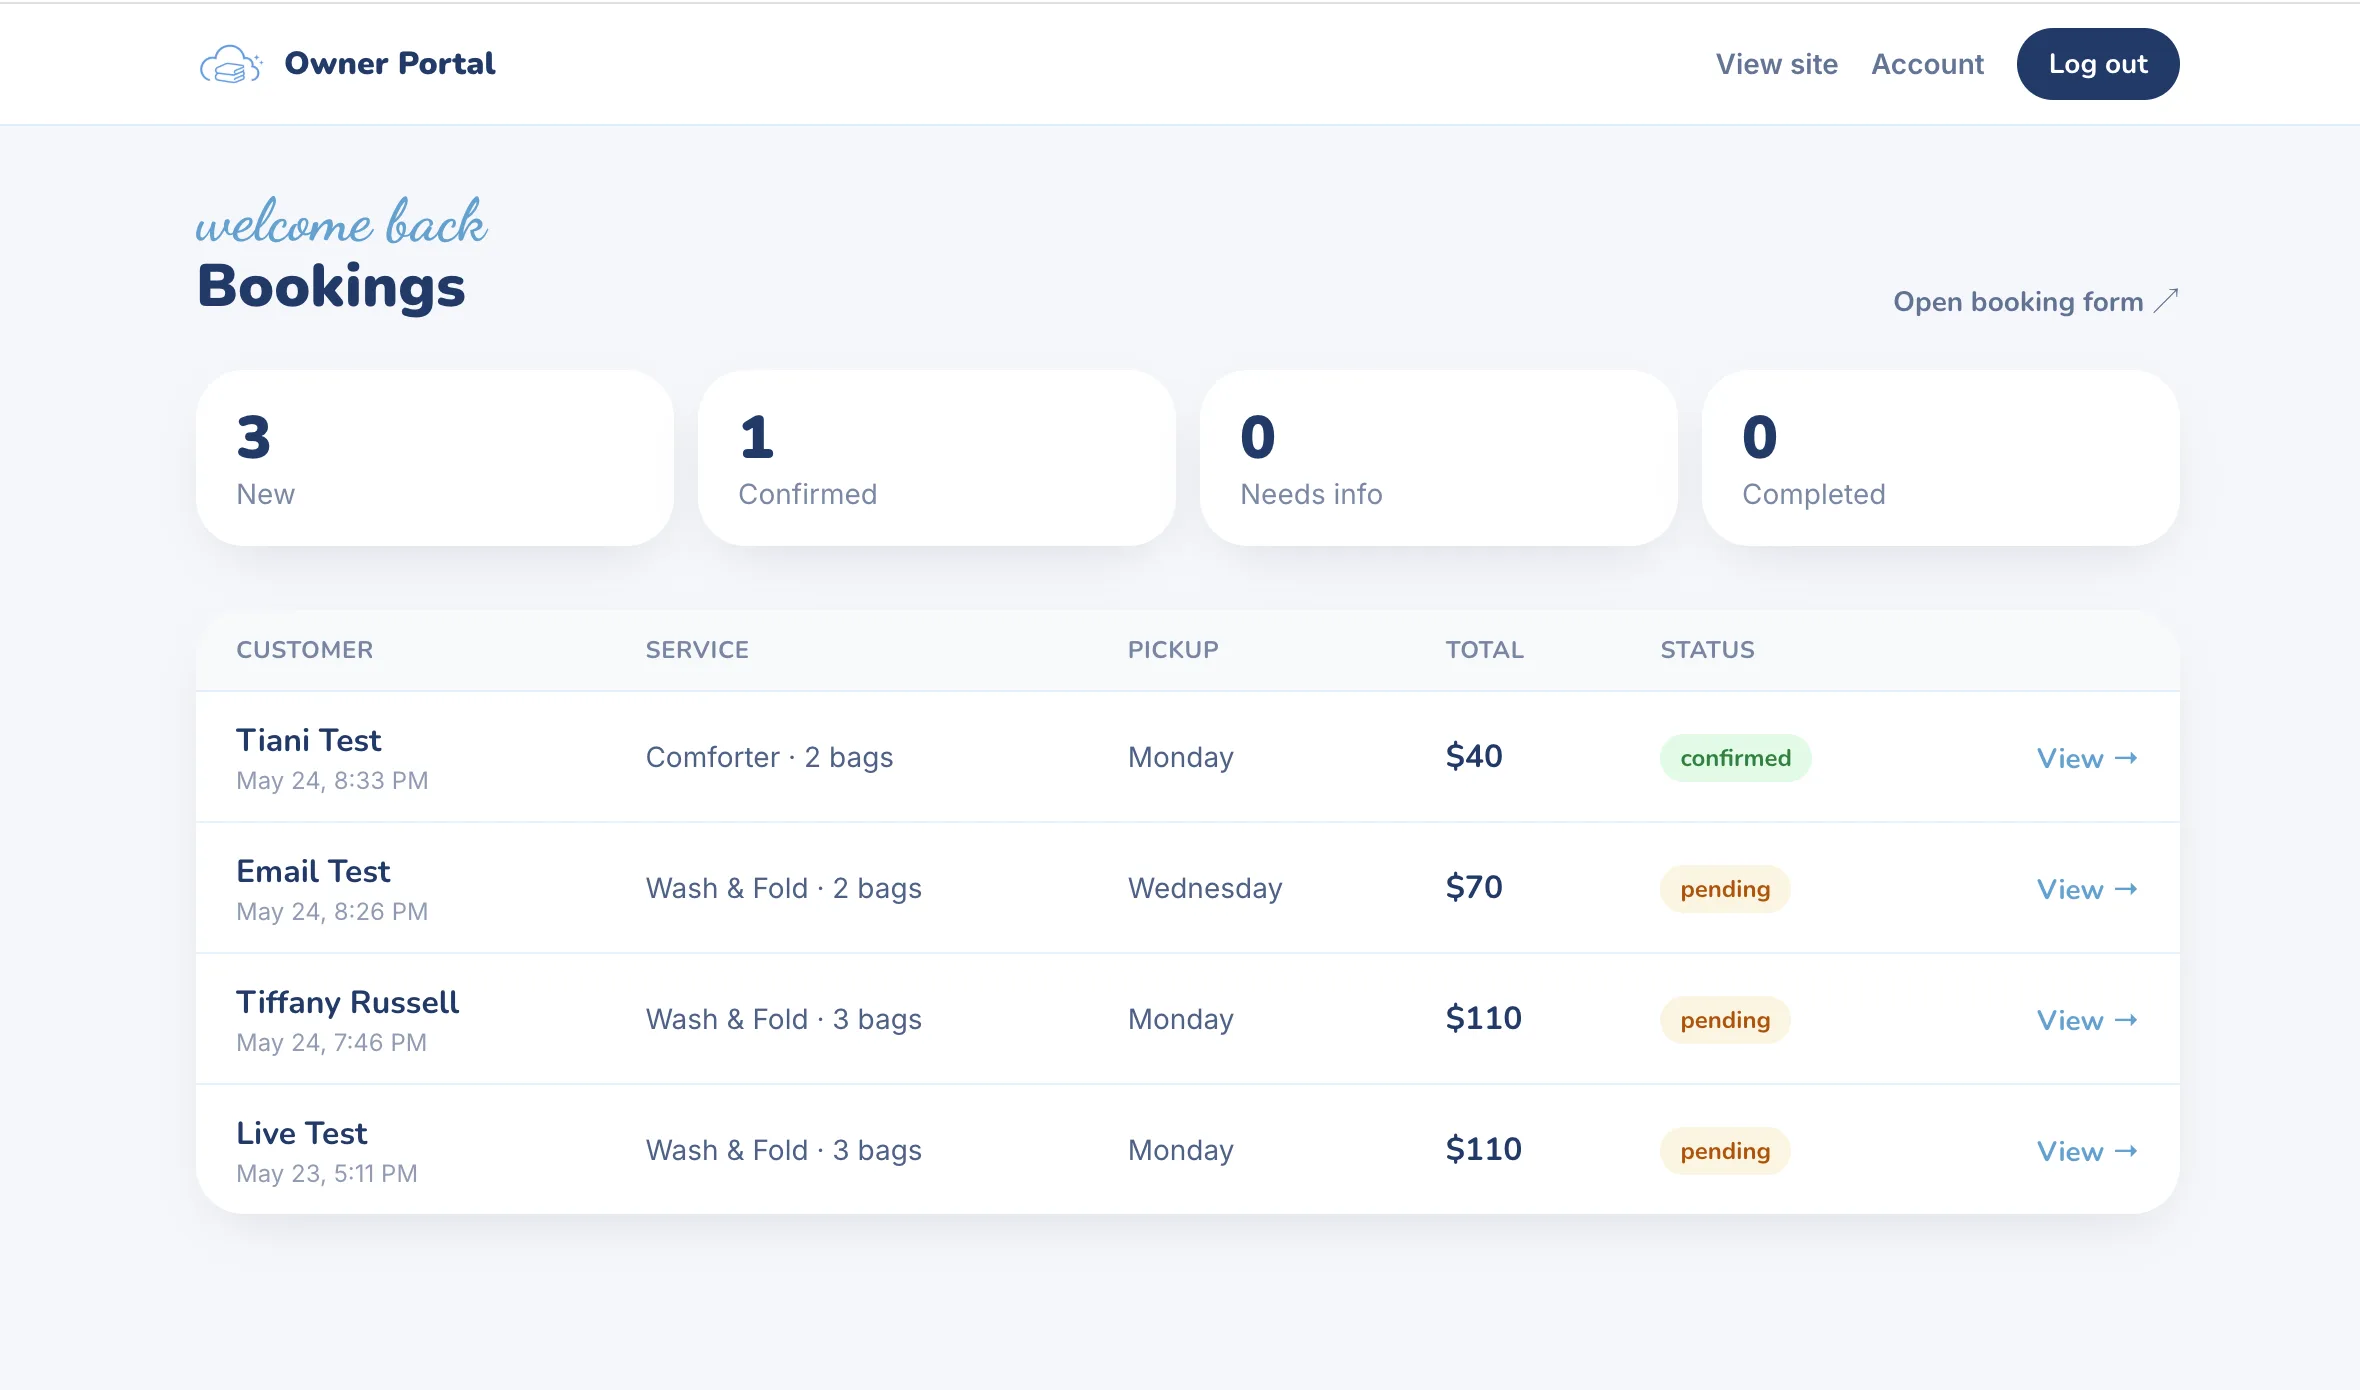Click the Live Test customer name
2360x1390 pixels.
[x=301, y=1133]
